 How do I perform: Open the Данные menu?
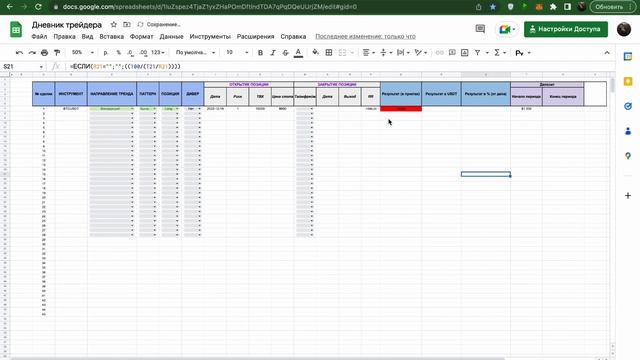[x=171, y=36]
